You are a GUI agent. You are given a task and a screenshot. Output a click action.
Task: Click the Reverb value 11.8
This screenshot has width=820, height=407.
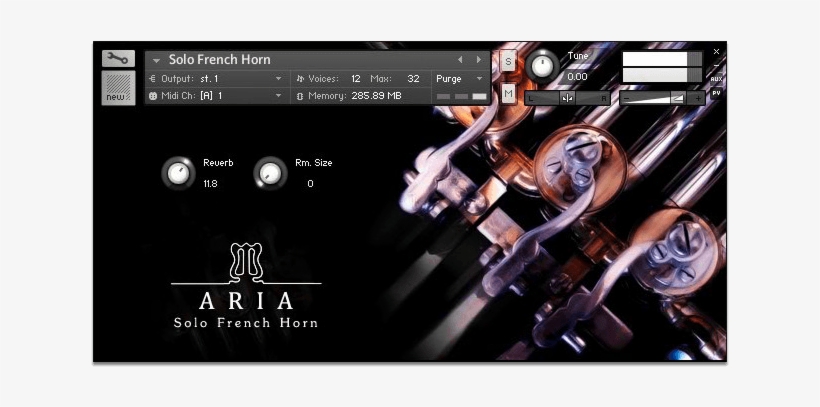pyautogui.click(x=210, y=184)
